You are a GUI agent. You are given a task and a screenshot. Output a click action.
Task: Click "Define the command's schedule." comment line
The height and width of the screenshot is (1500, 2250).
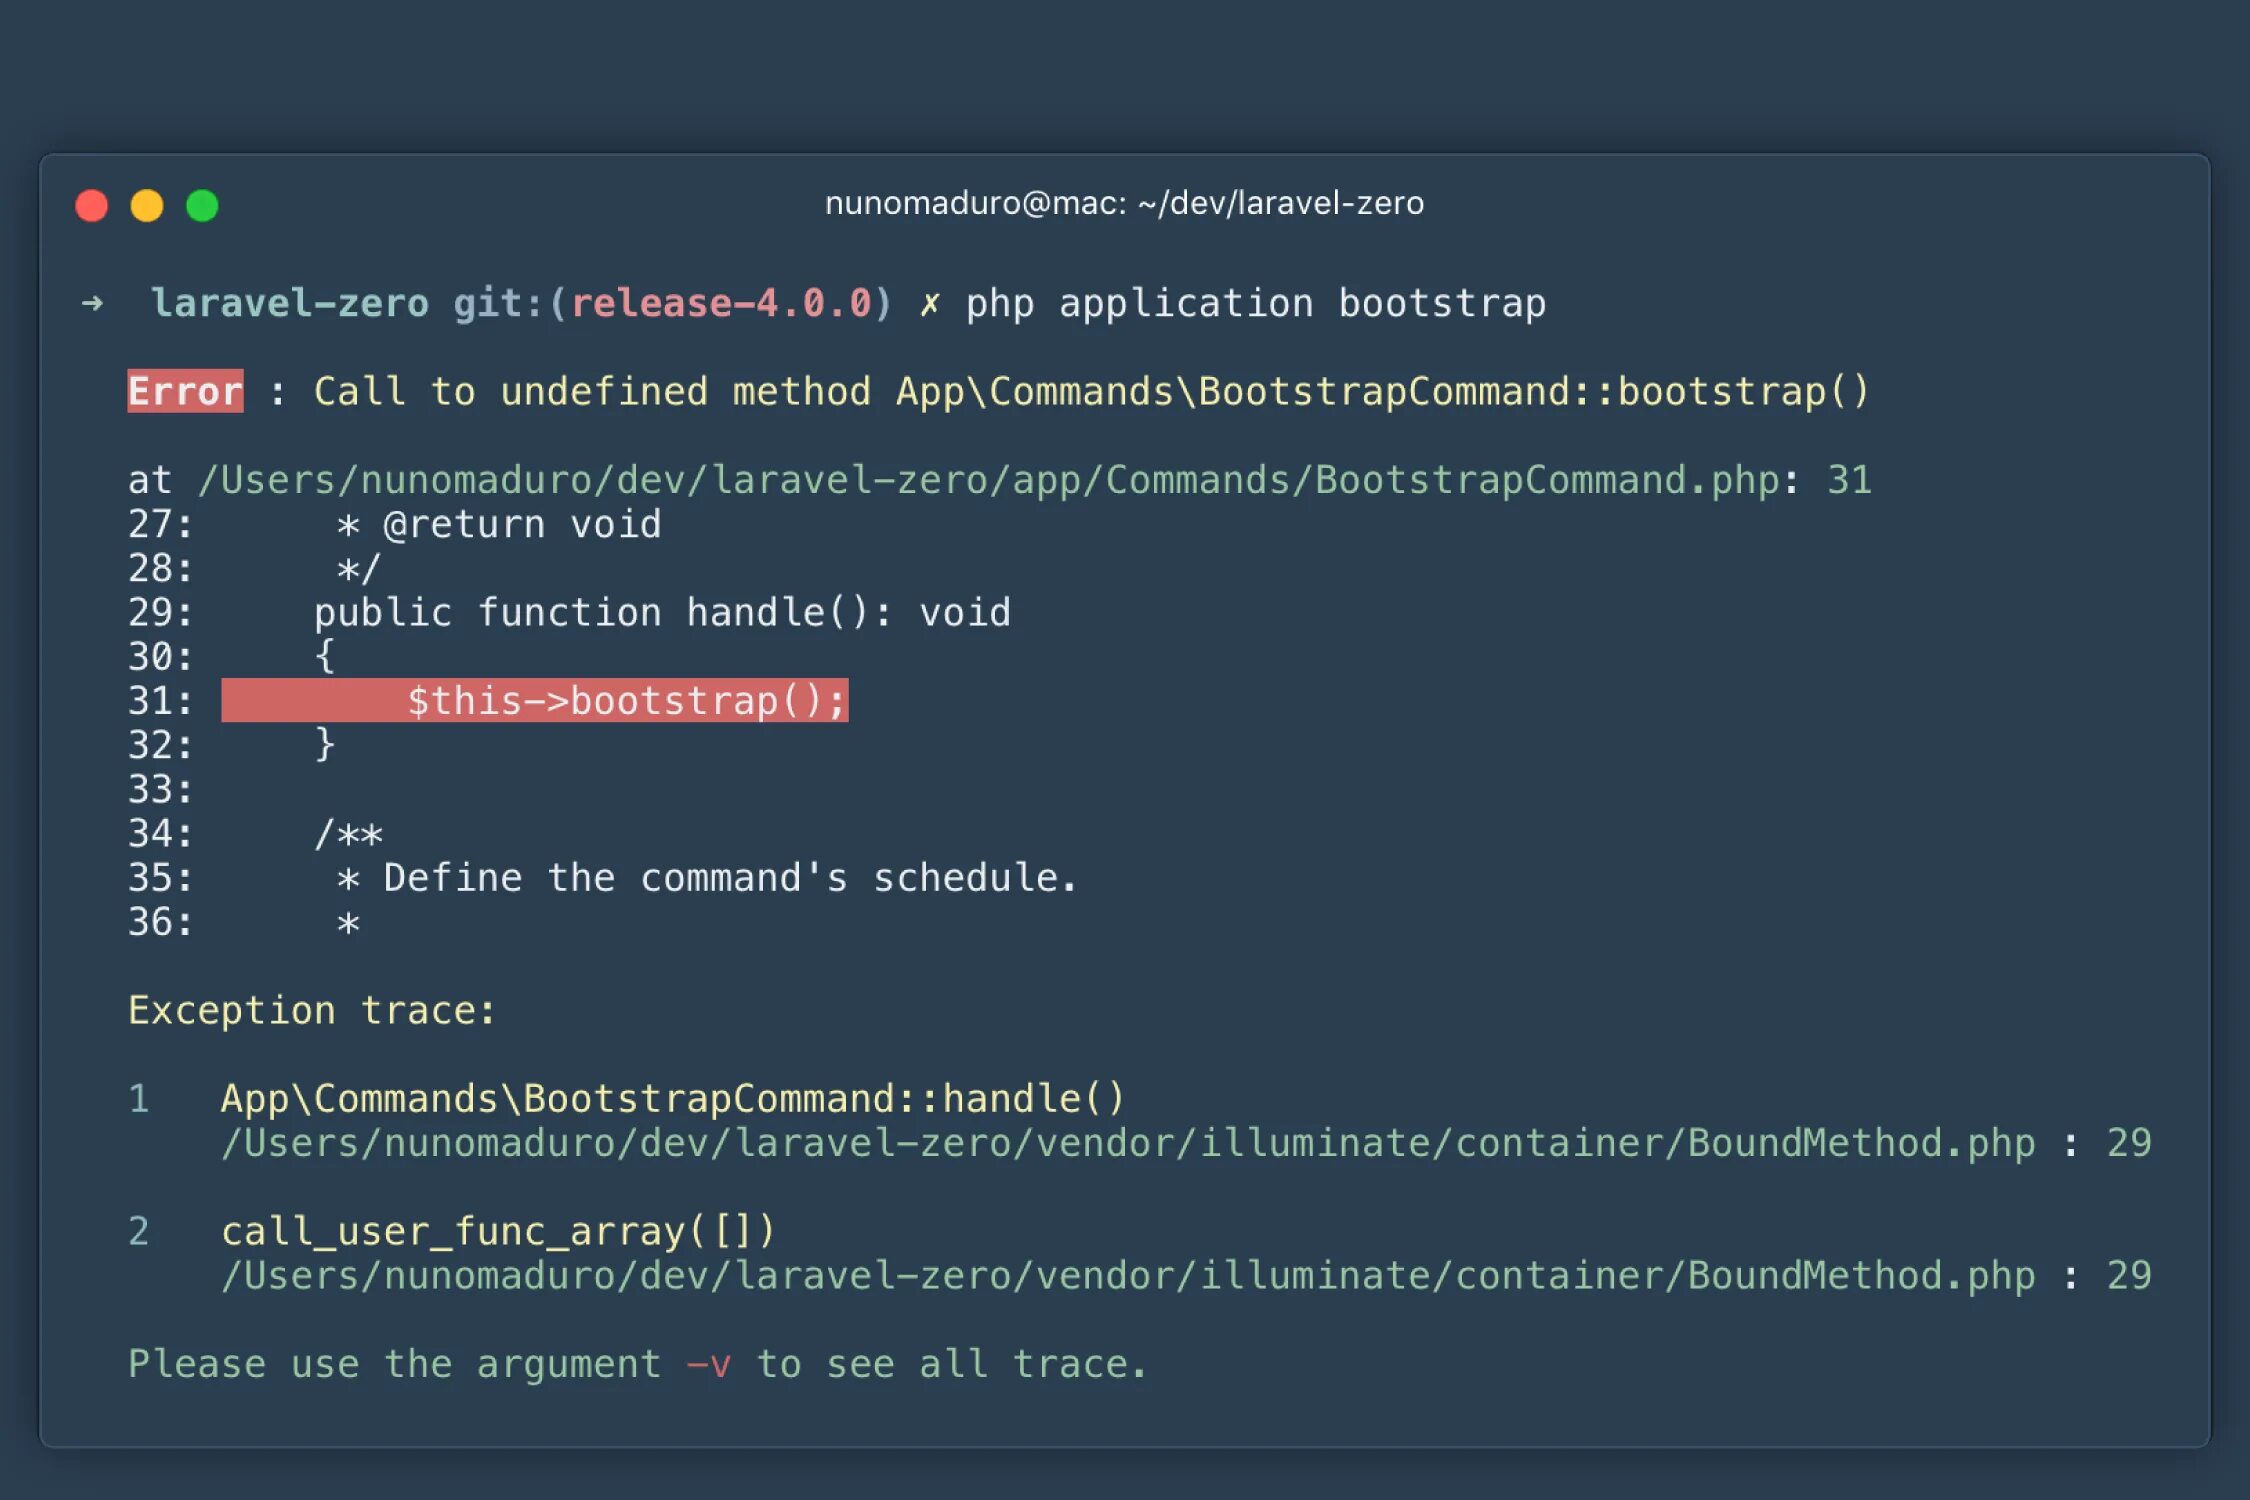tap(729, 878)
